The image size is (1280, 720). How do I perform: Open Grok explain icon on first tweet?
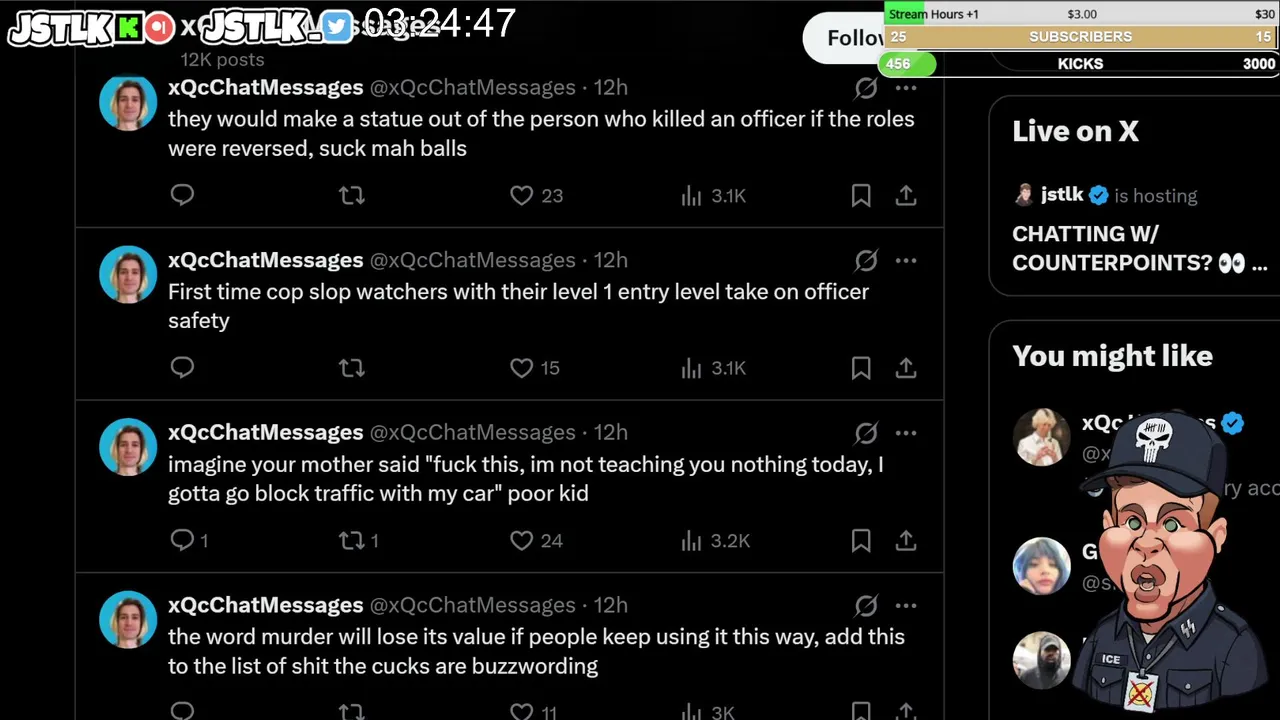(866, 88)
